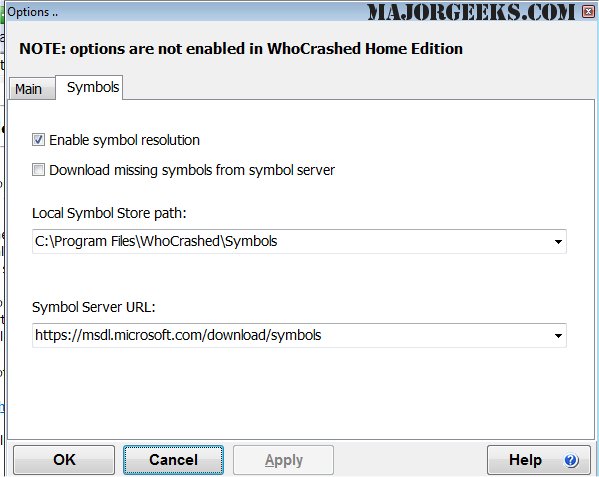Confirm settings with the OK button
Image resolution: width=599 pixels, height=477 pixels.
64,460
